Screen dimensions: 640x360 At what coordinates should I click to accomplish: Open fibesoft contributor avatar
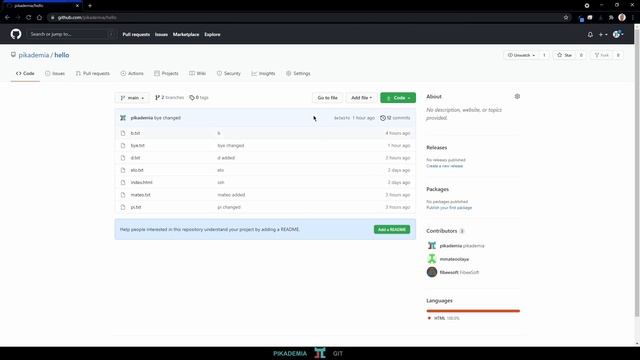point(432,272)
